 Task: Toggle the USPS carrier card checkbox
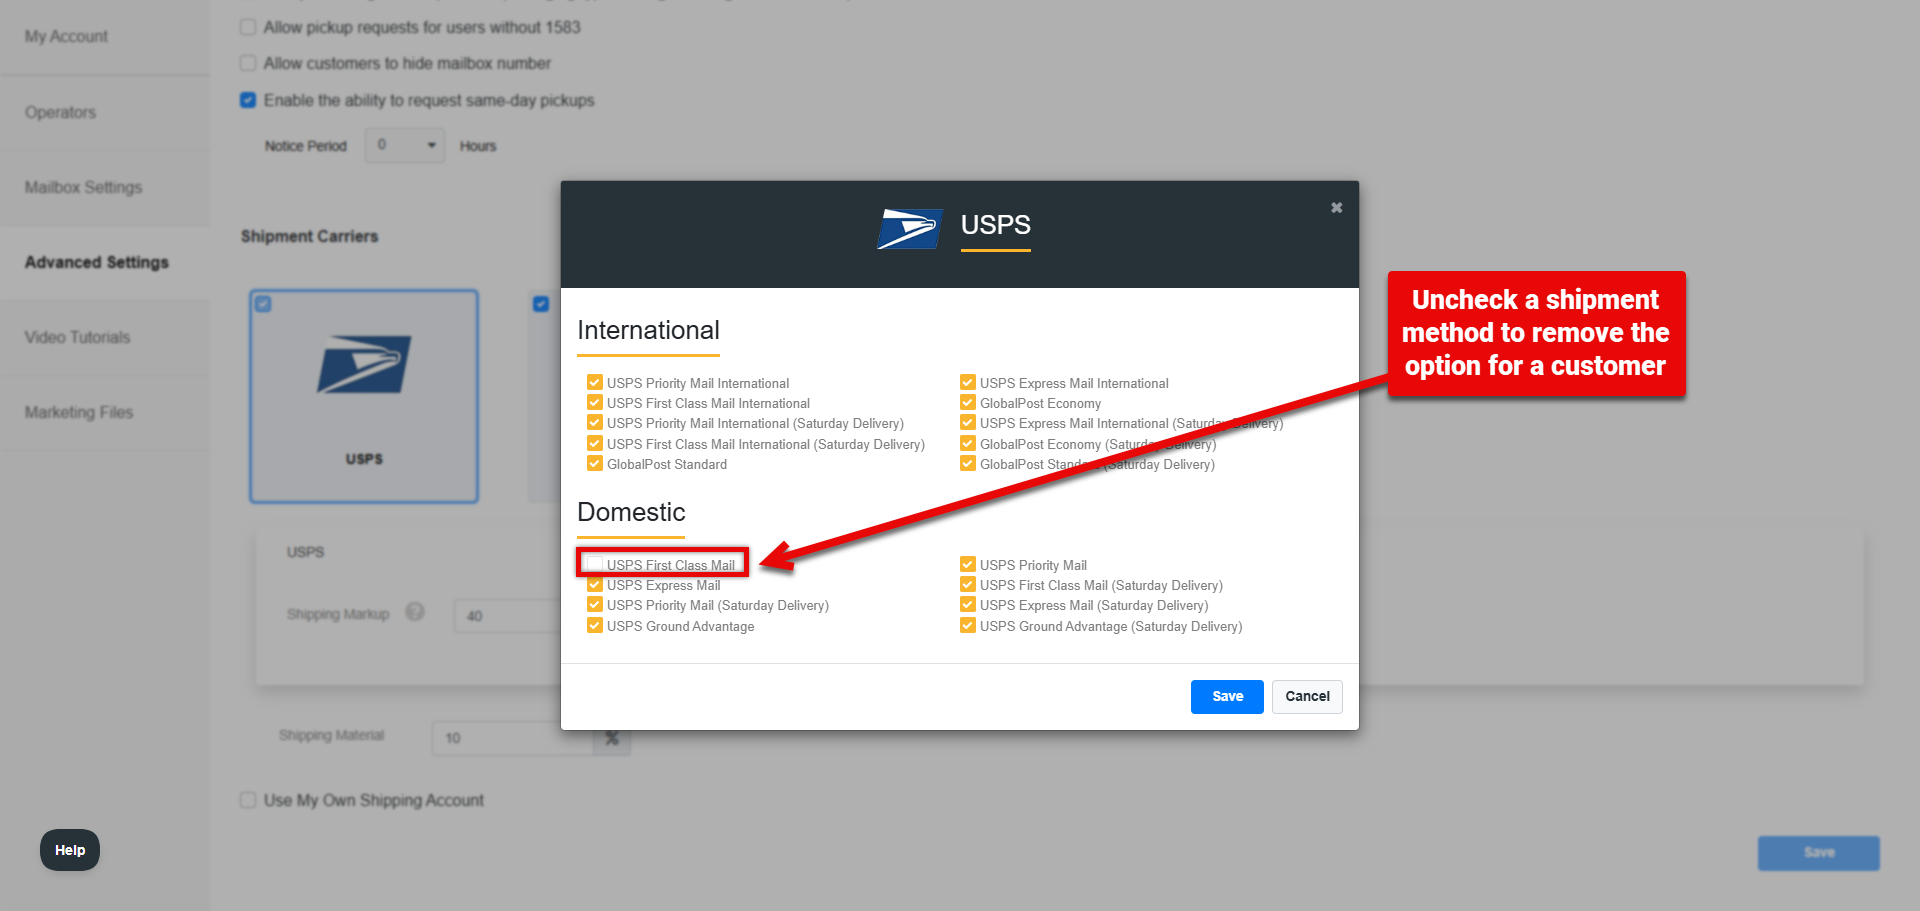(263, 304)
